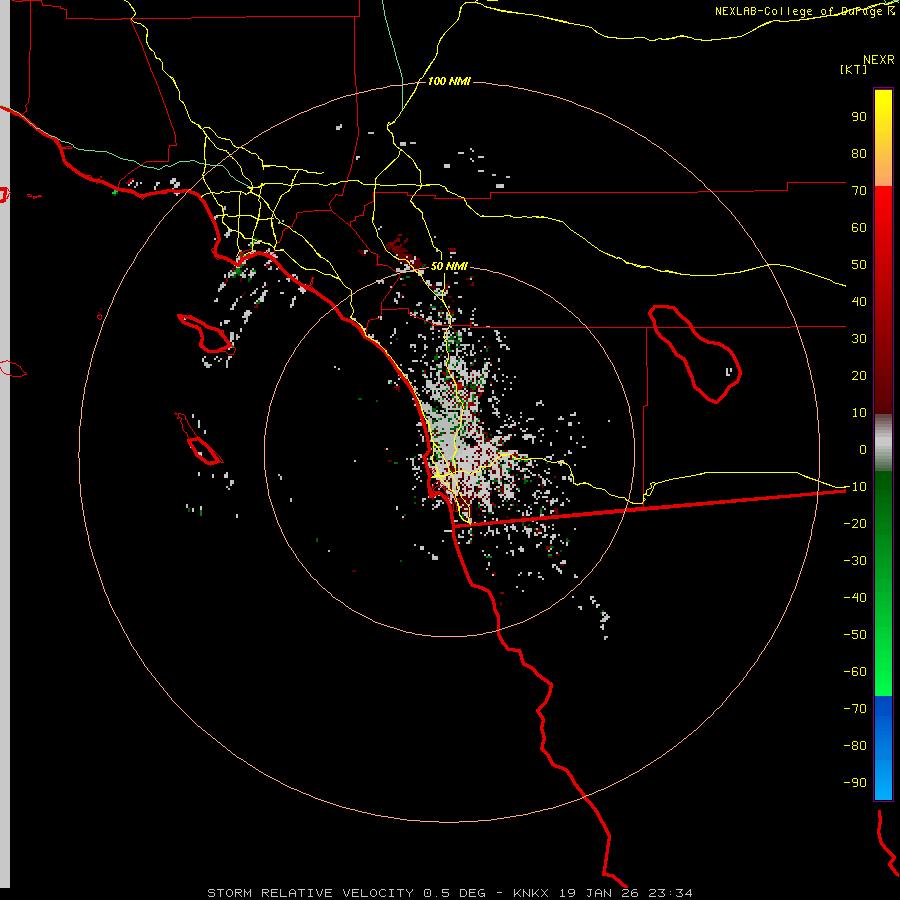The image size is (900, 900).
Task: Select the 90 value on the velocity scale
Action: (x=859, y=117)
